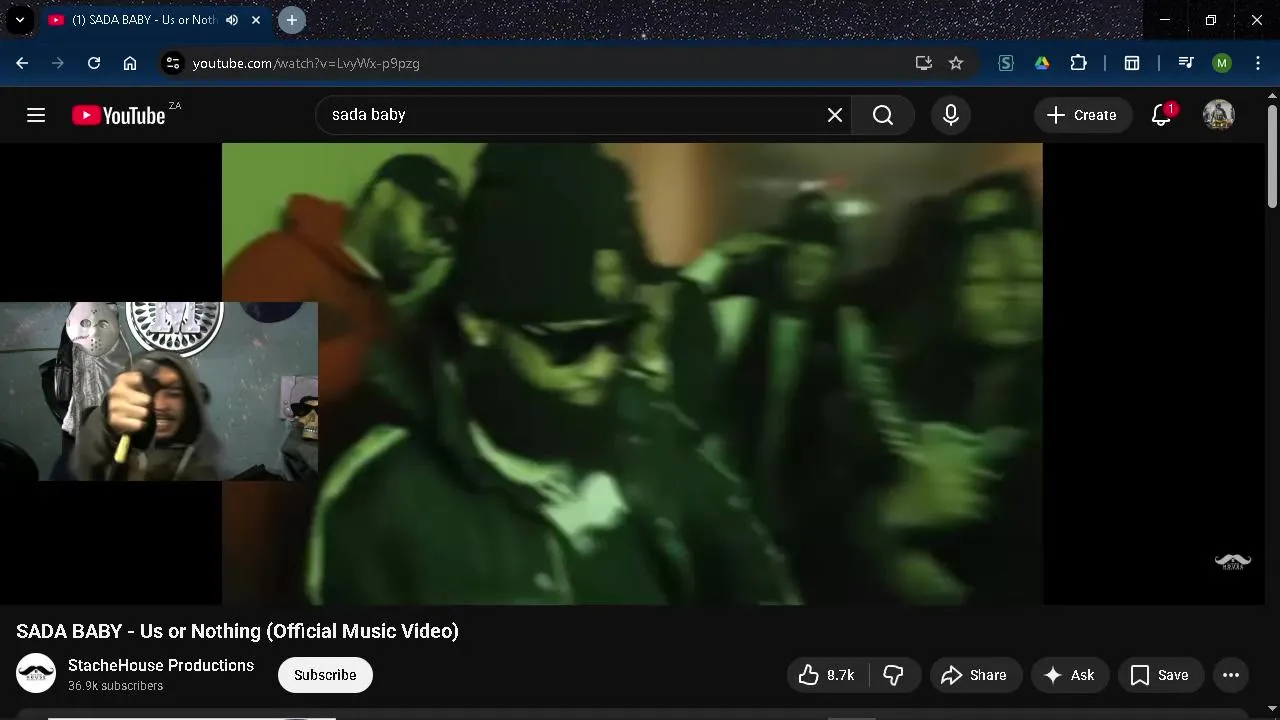This screenshot has height=720, width=1280.
Task: Bookmark this page with star
Action: tap(956, 63)
